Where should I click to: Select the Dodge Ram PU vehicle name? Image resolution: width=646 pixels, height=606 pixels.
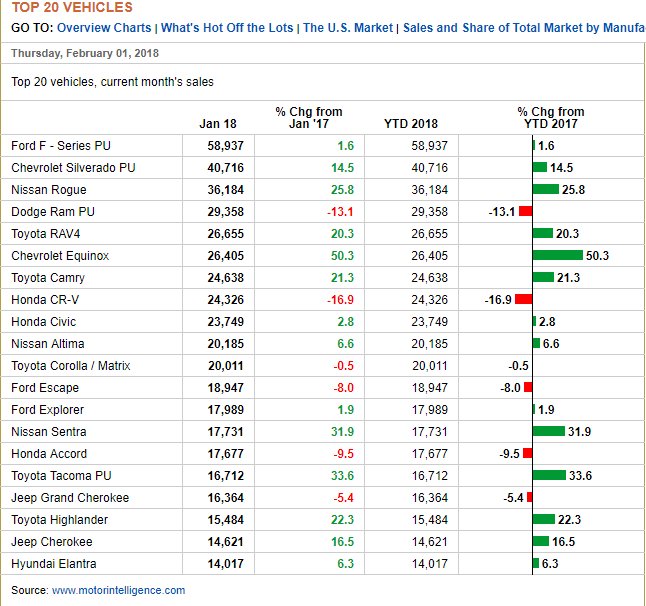[x=53, y=212]
